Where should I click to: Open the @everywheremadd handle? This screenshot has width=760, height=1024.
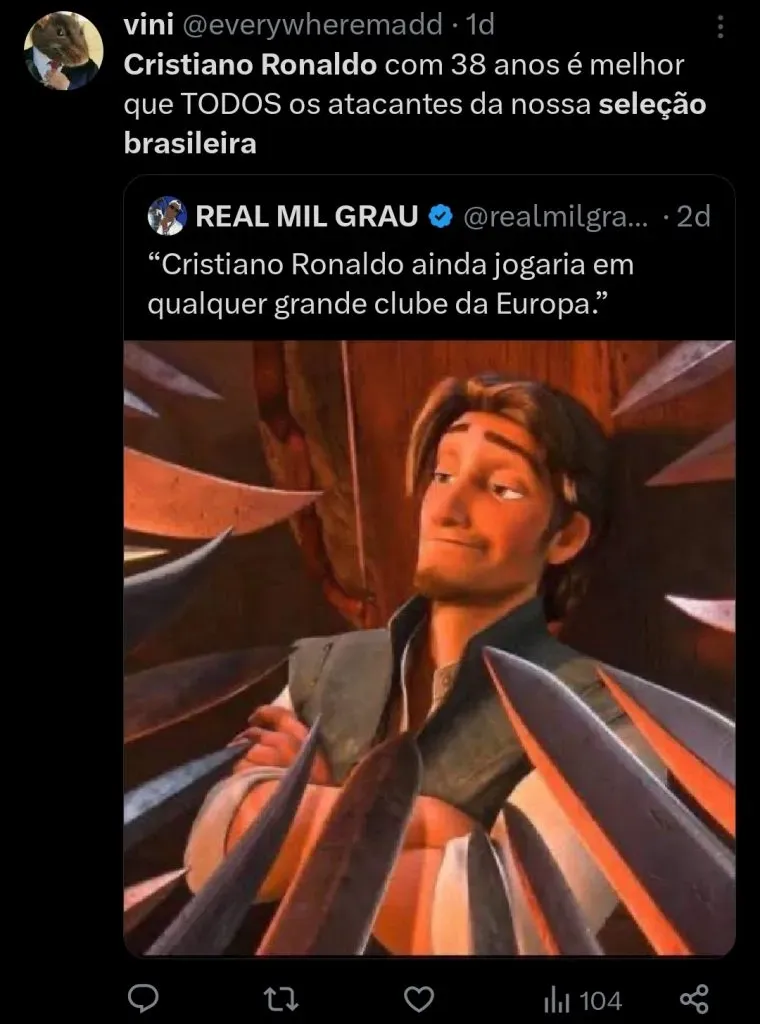point(311,26)
